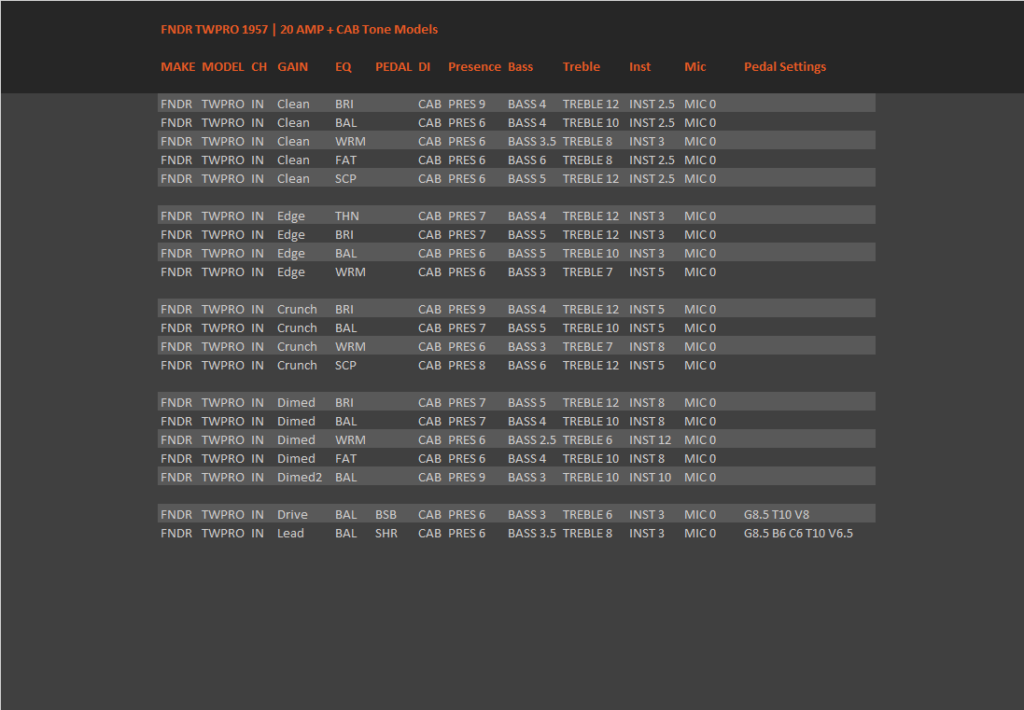Select PRES 8 in the Crunch SCP row
The width and height of the screenshot is (1024, 710).
pos(467,365)
